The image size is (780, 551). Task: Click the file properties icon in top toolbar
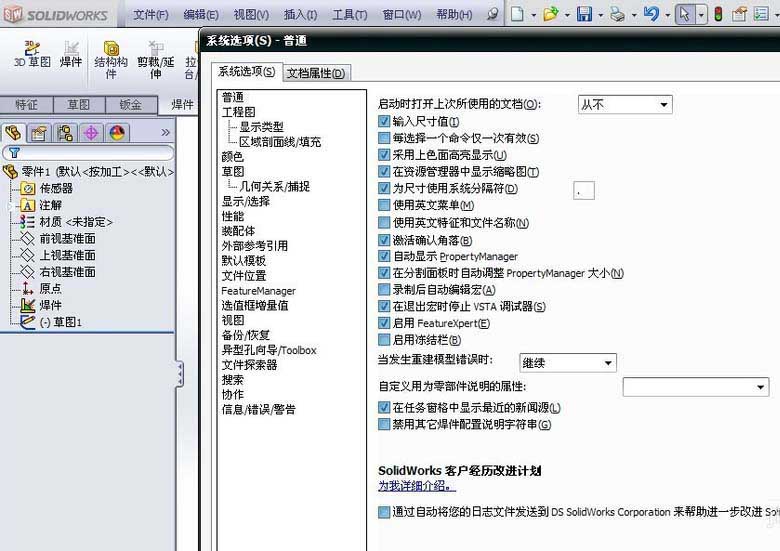[739, 14]
